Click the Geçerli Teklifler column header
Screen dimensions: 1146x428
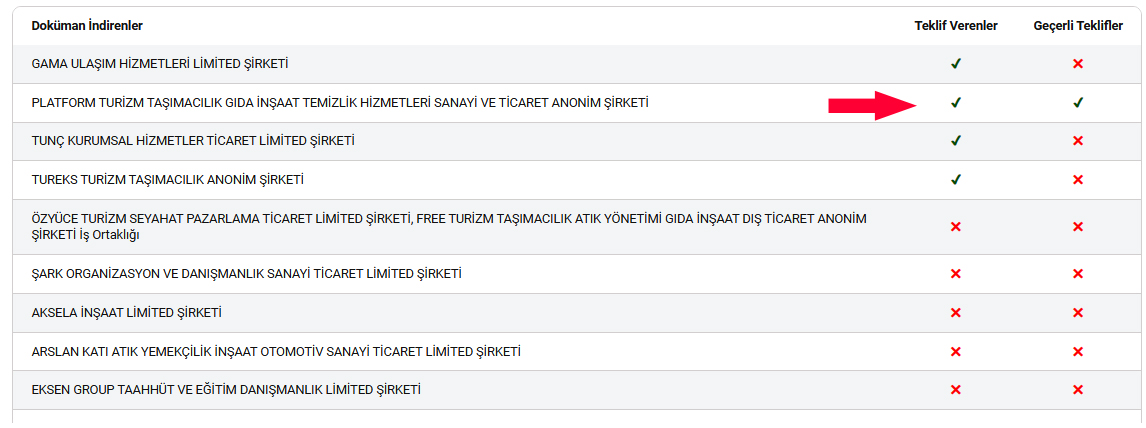(x=1078, y=25)
